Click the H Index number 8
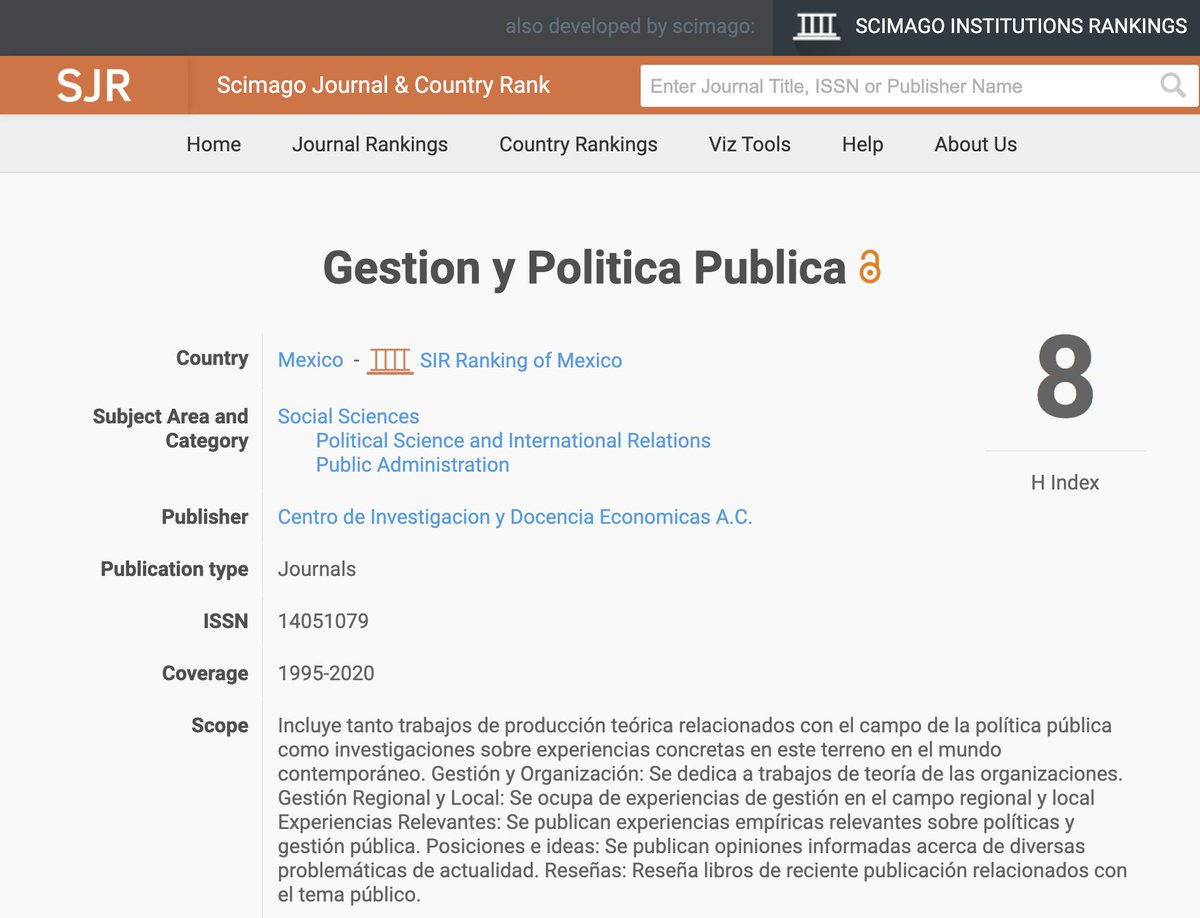Image resolution: width=1200 pixels, height=918 pixels. click(x=1065, y=378)
